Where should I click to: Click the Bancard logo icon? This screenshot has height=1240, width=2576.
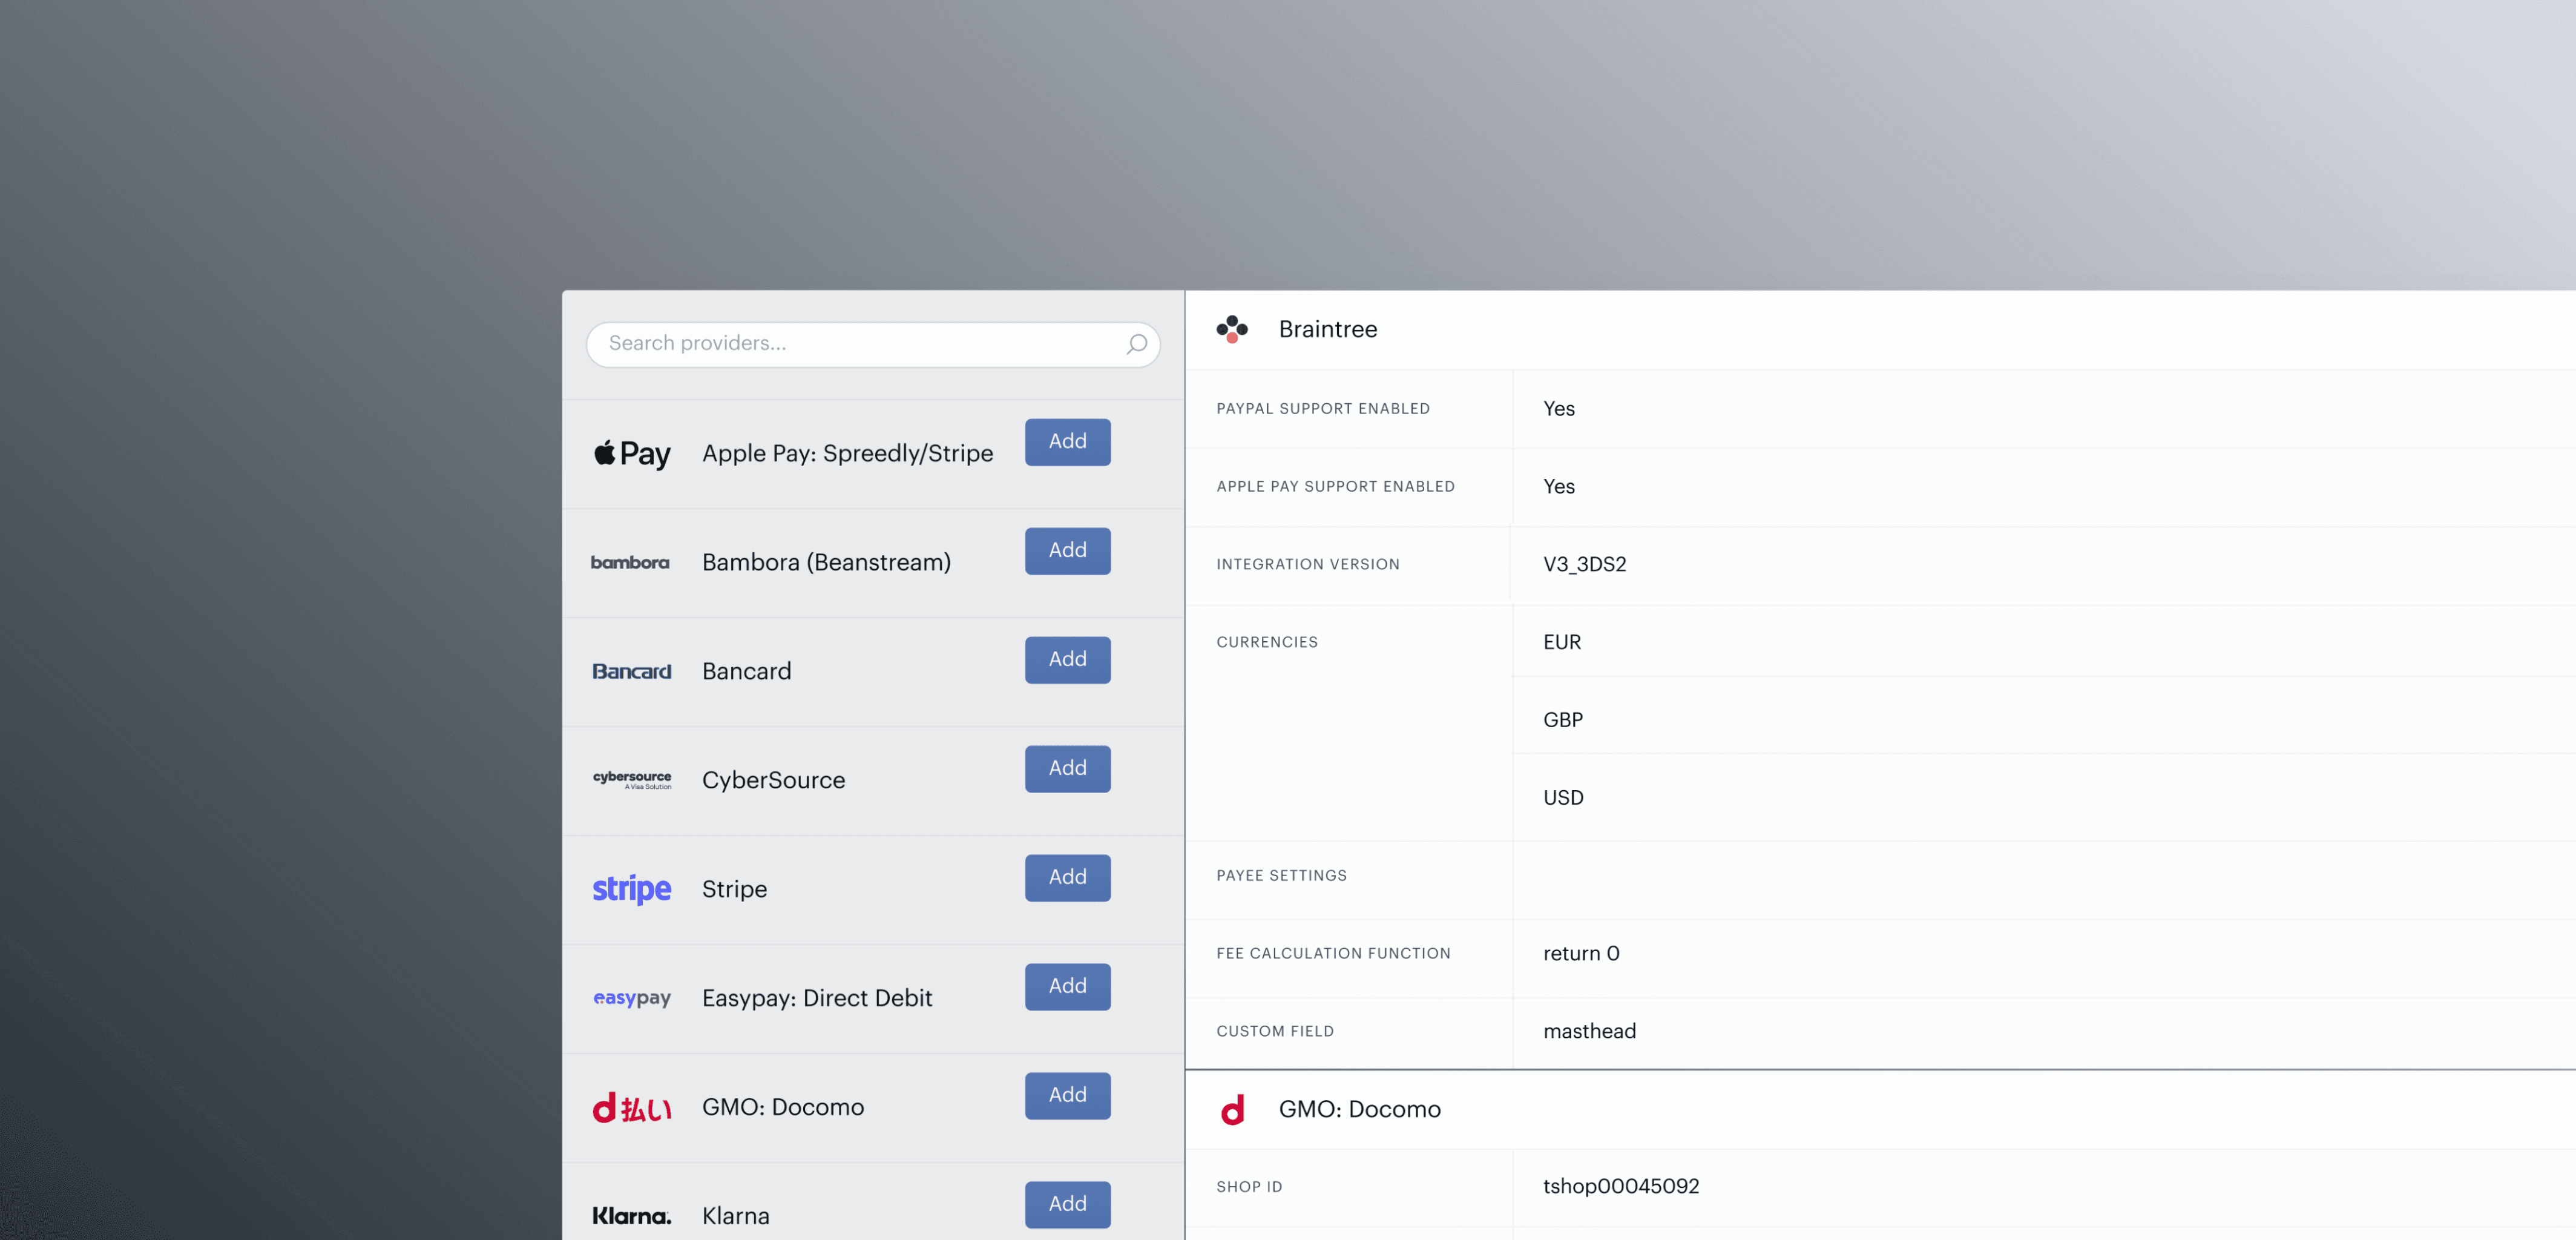631,671
